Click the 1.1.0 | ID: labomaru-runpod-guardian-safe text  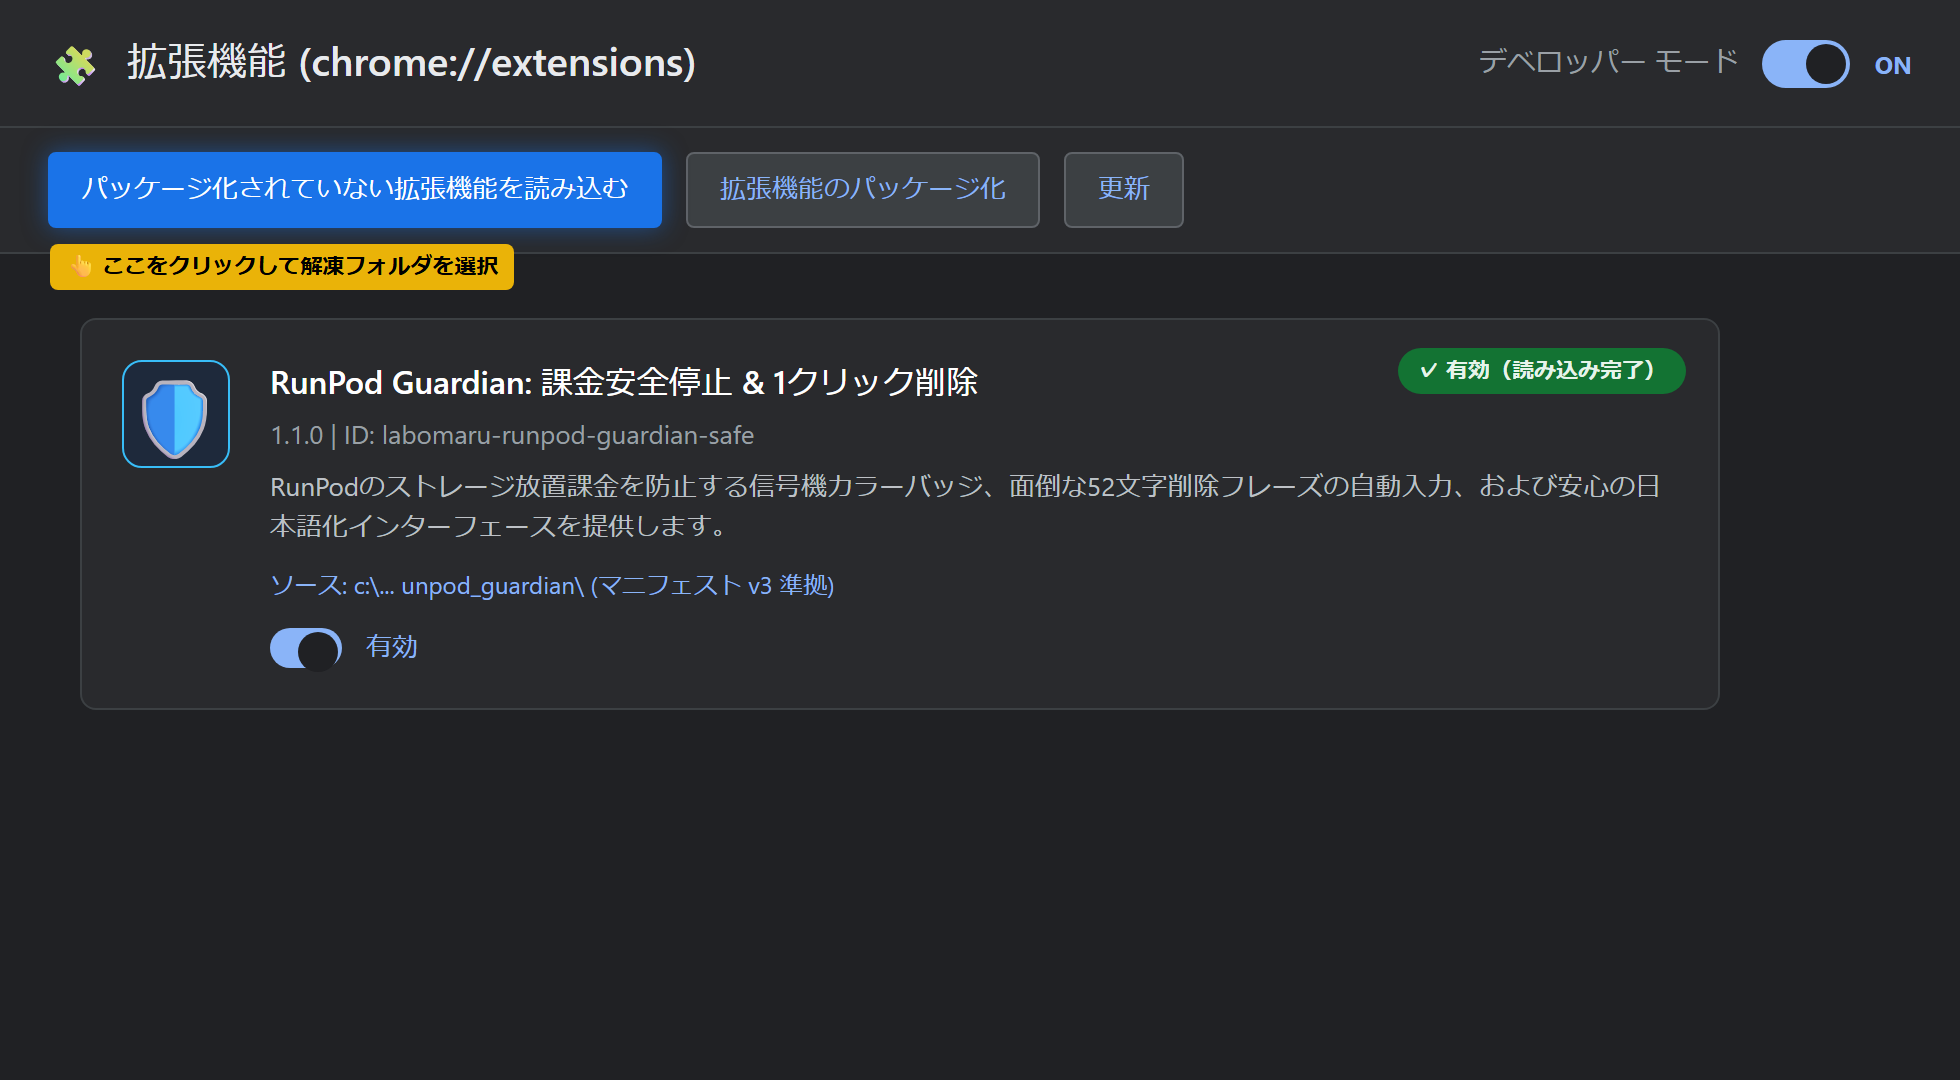[x=512, y=436]
